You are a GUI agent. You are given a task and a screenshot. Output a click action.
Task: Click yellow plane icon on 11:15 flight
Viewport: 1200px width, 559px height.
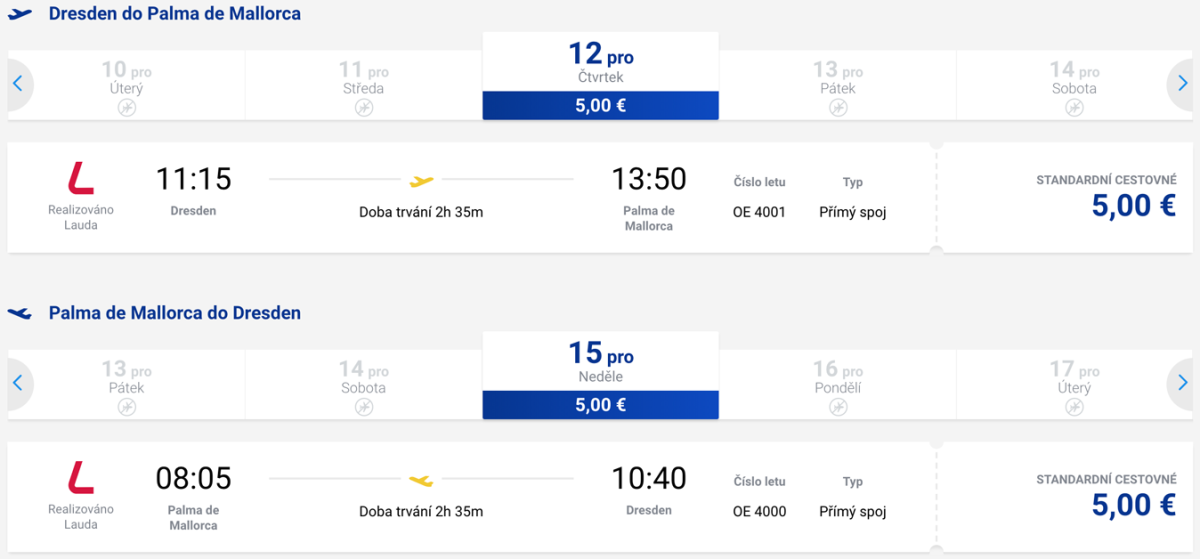[422, 181]
